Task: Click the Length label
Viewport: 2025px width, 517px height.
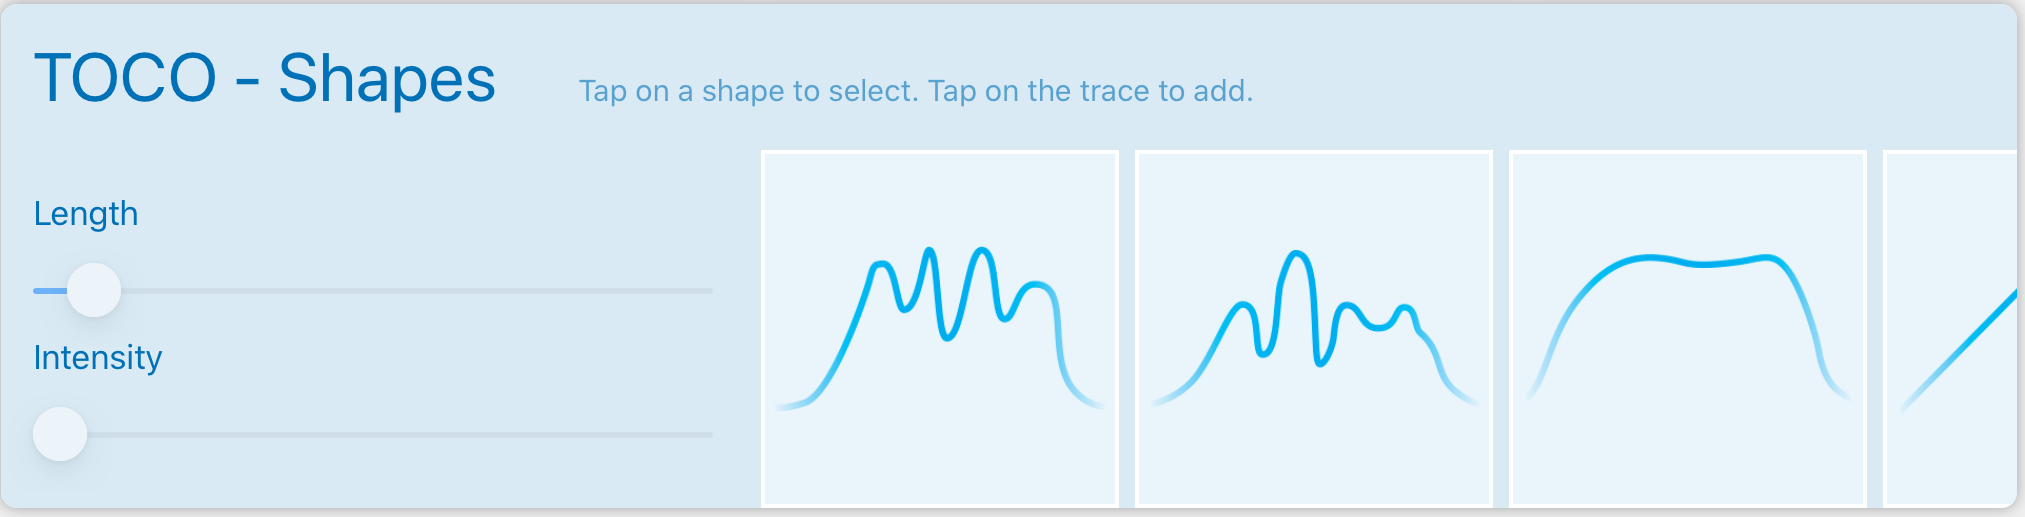Action: click(x=86, y=214)
